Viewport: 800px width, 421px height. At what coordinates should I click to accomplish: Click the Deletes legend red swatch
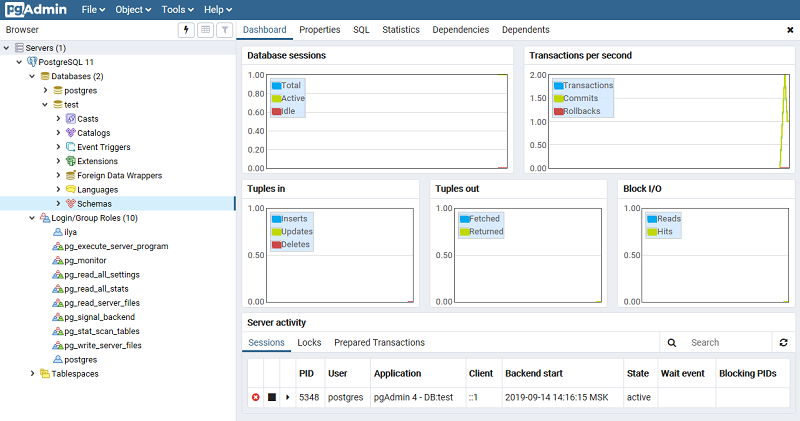click(x=277, y=244)
